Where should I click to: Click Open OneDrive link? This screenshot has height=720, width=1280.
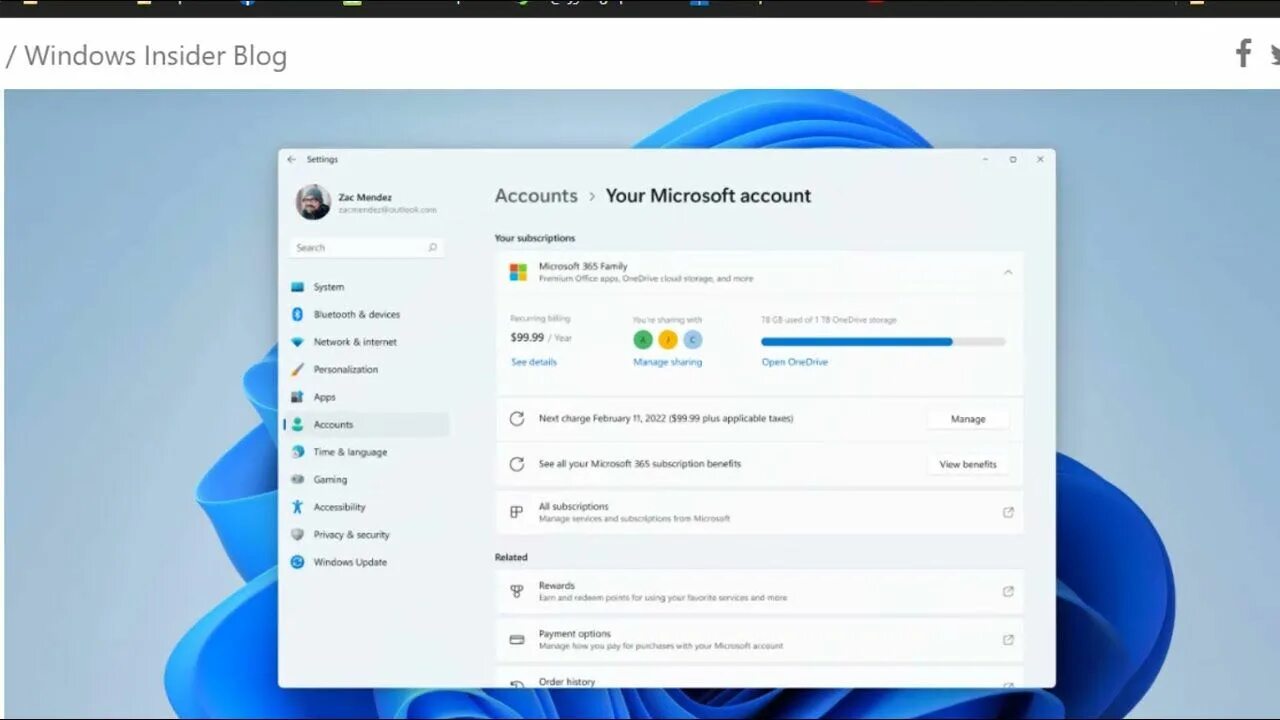(795, 362)
